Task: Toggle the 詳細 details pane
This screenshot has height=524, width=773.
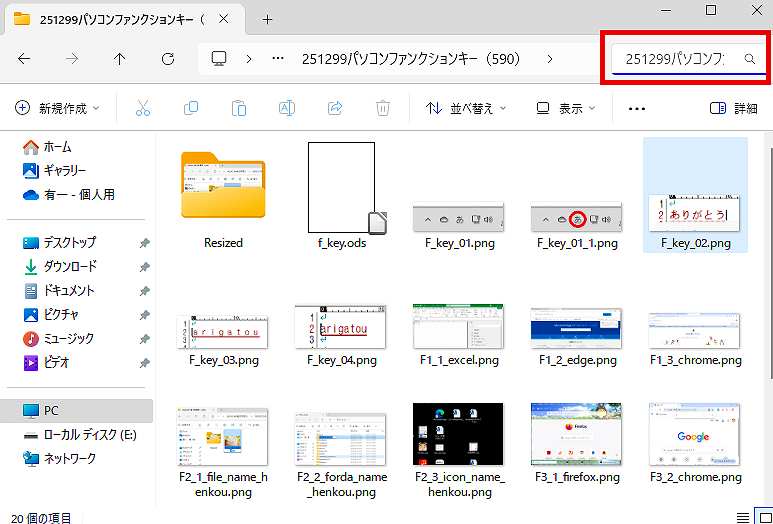Action: [x=733, y=108]
